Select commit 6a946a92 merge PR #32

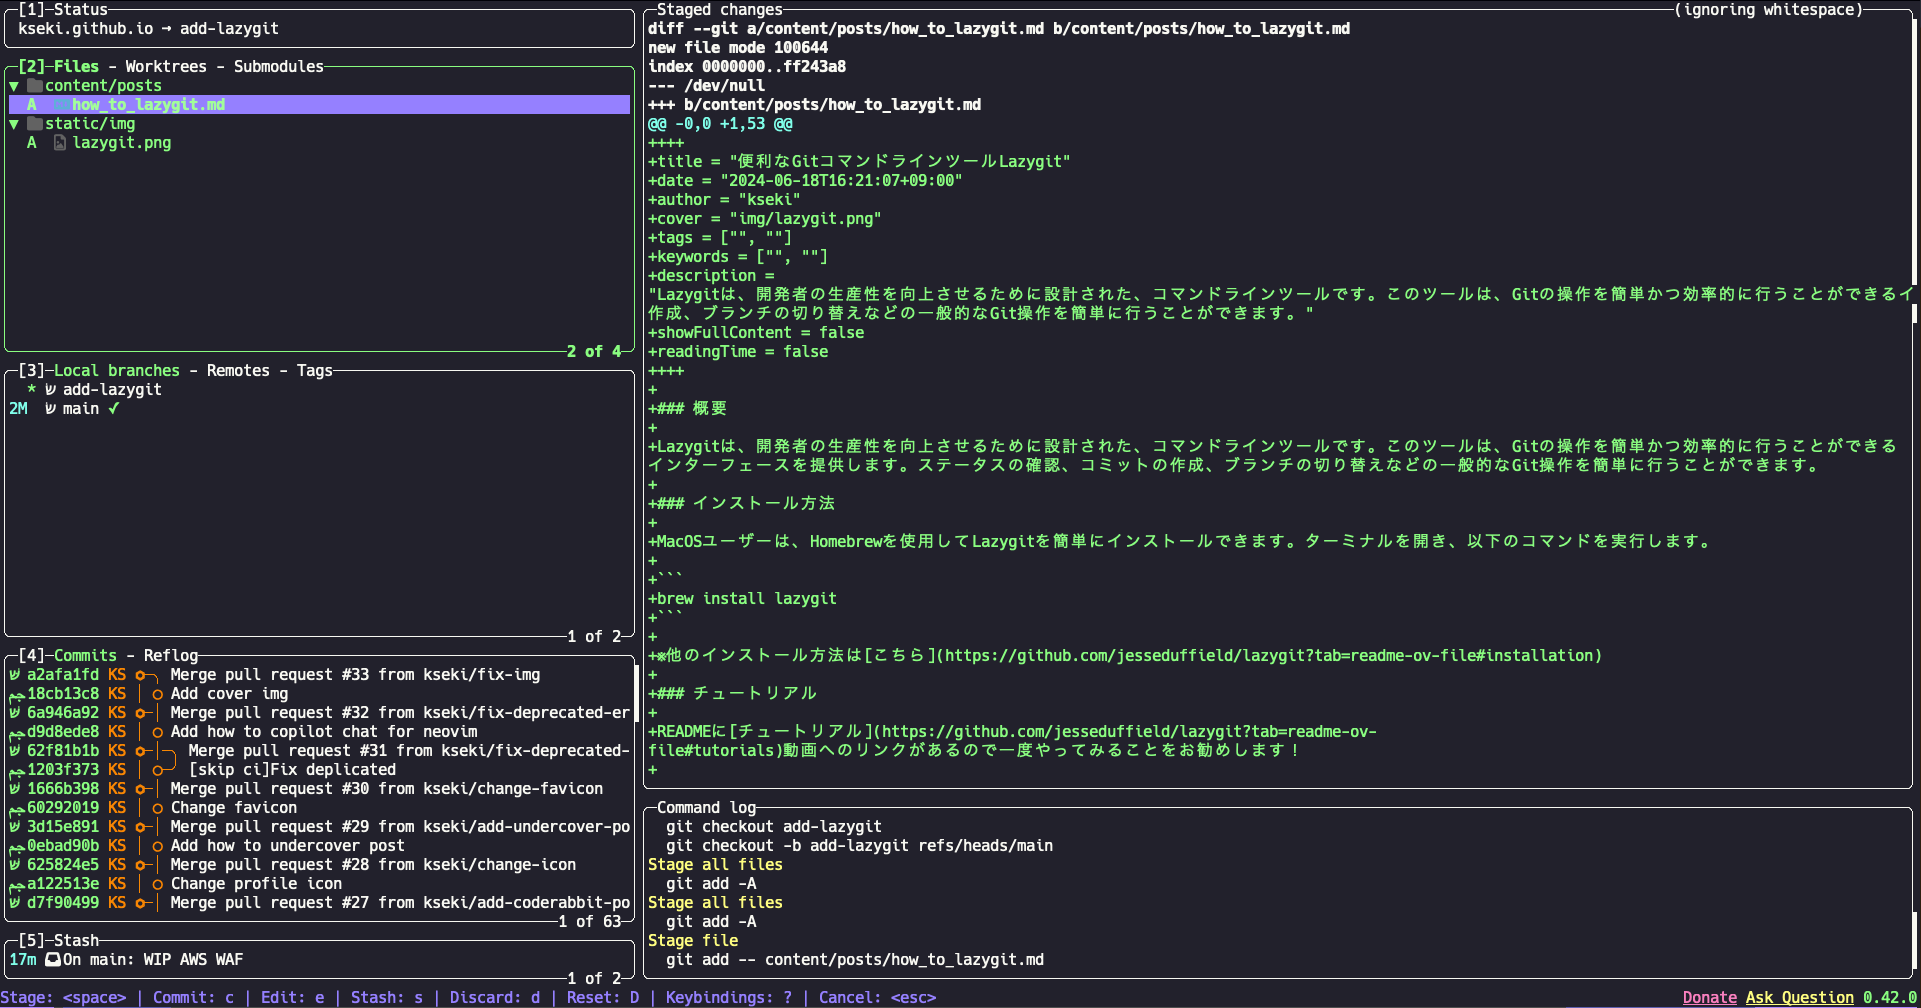[319, 713]
